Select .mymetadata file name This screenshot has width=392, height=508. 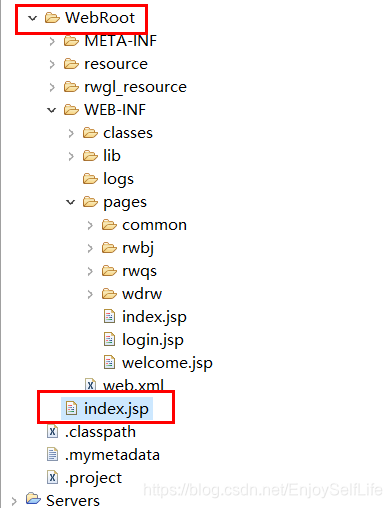coord(112,455)
